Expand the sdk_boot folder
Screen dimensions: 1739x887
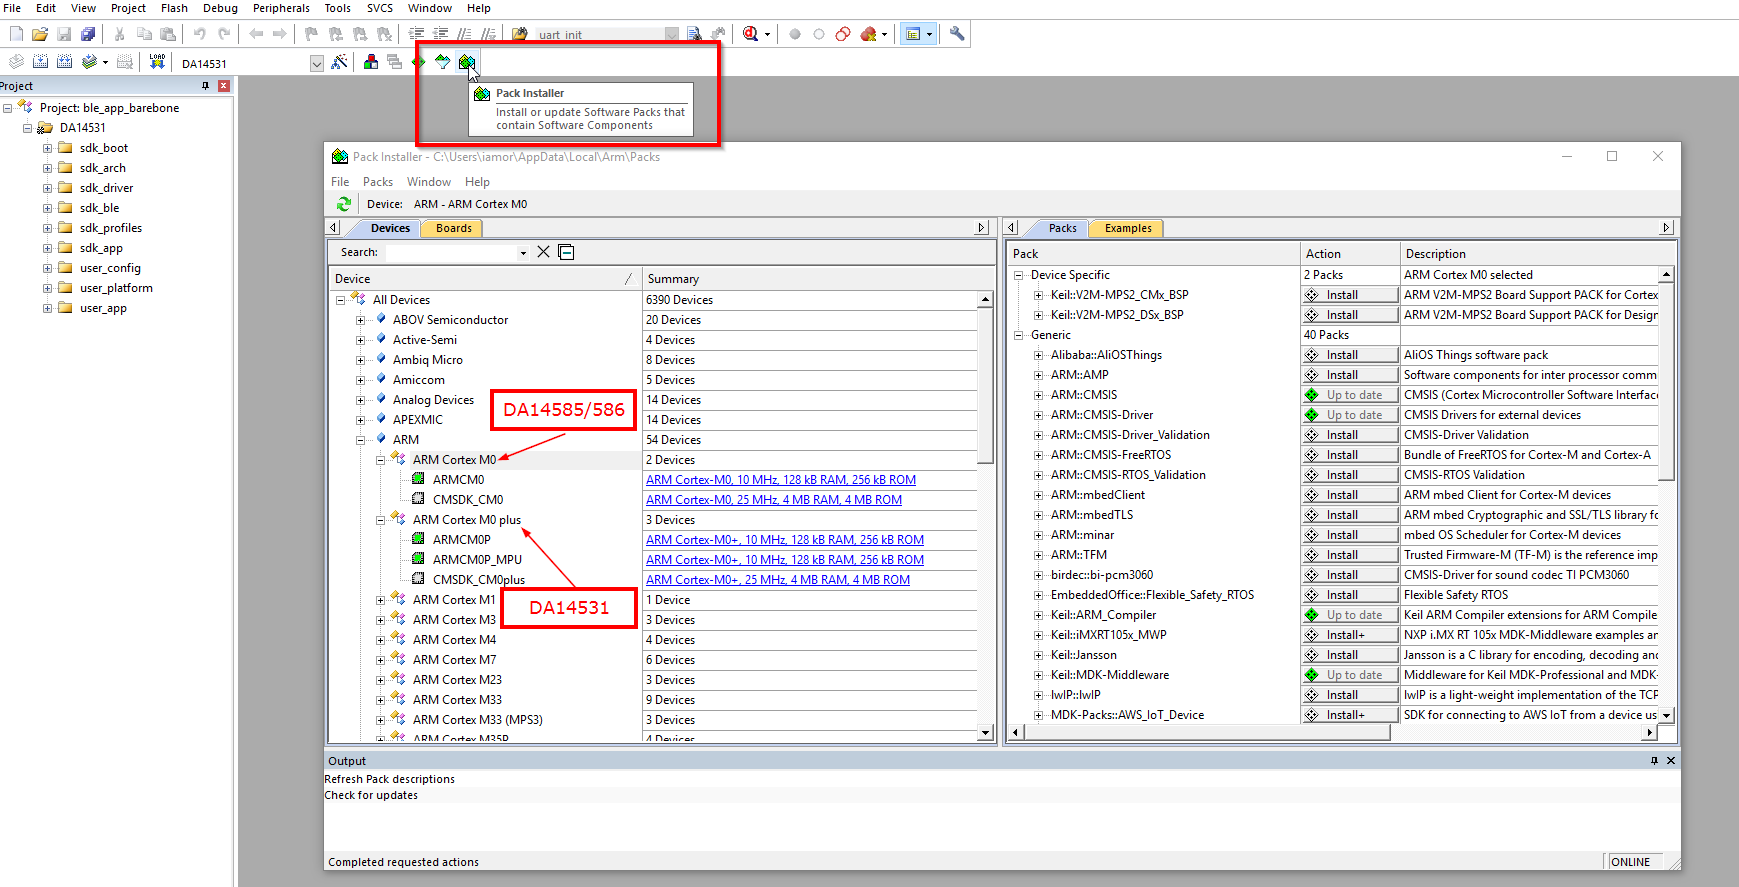[x=47, y=148]
